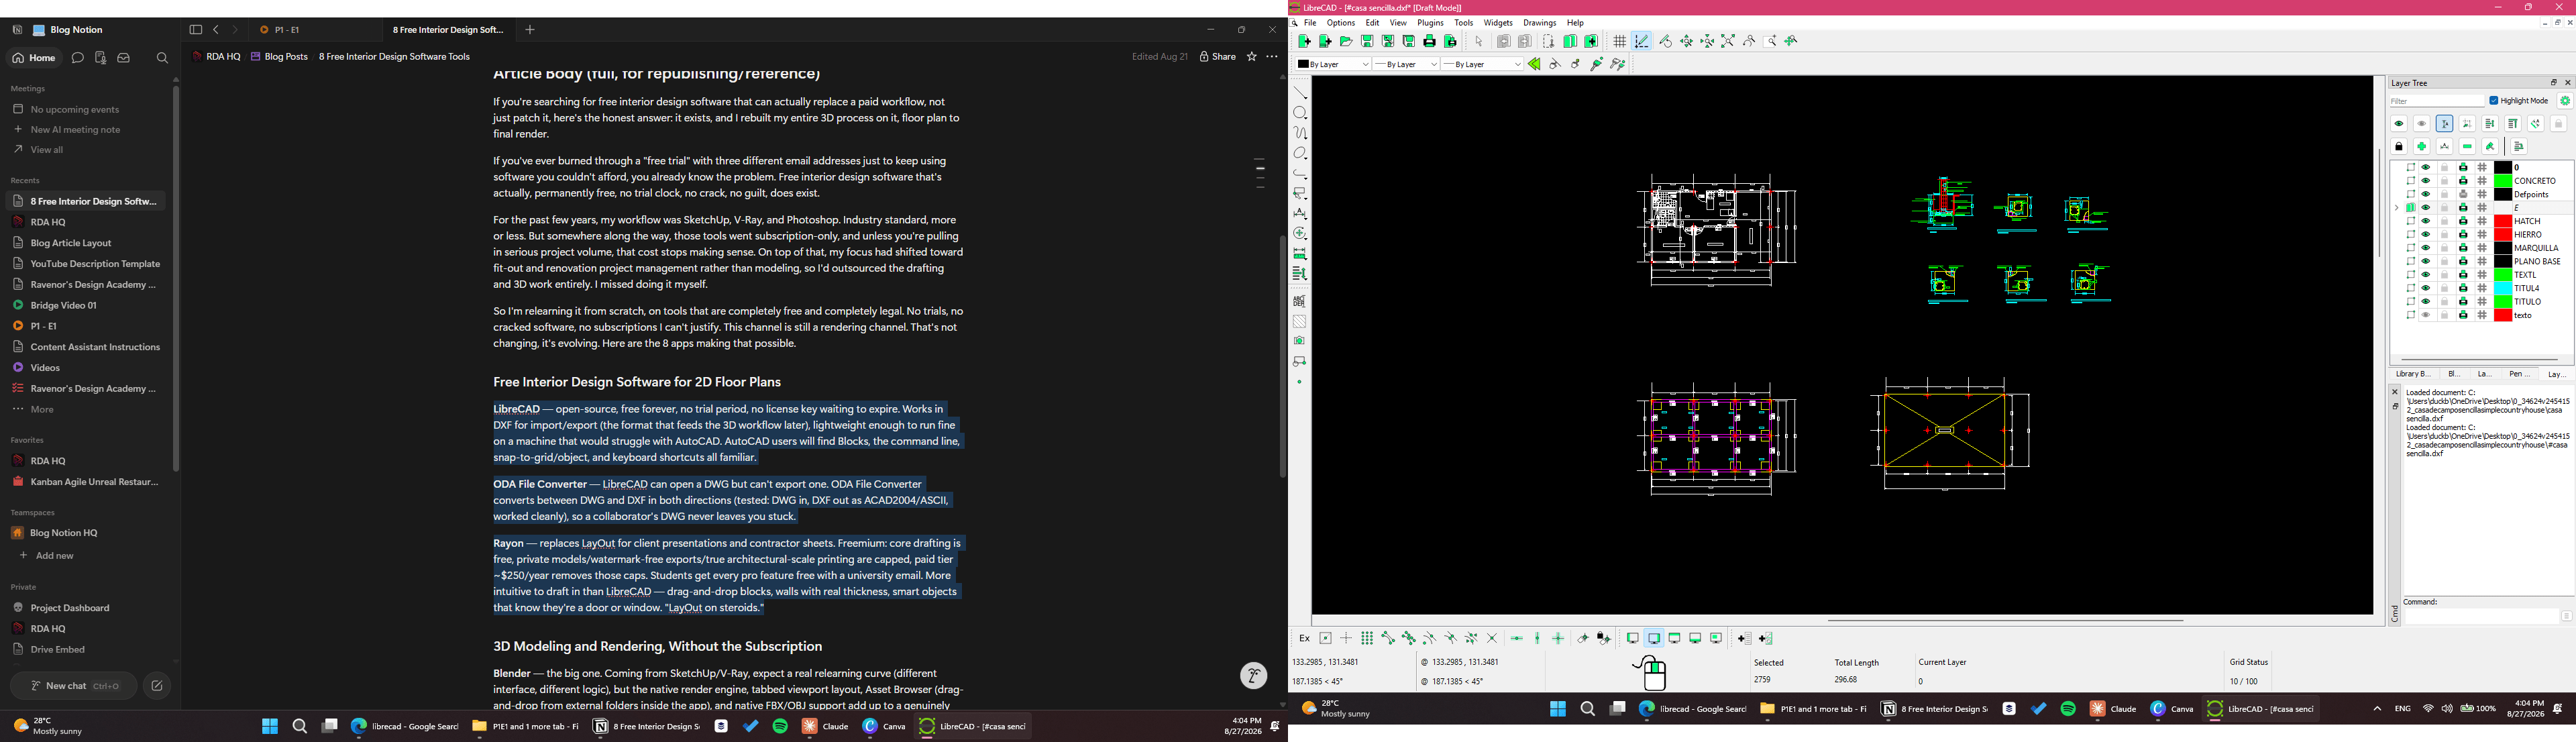Click the Insert Image camera tool in LibreCAD
Image resolution: width=2576 pixels, height=742 pixels.
pos(1300,342)
